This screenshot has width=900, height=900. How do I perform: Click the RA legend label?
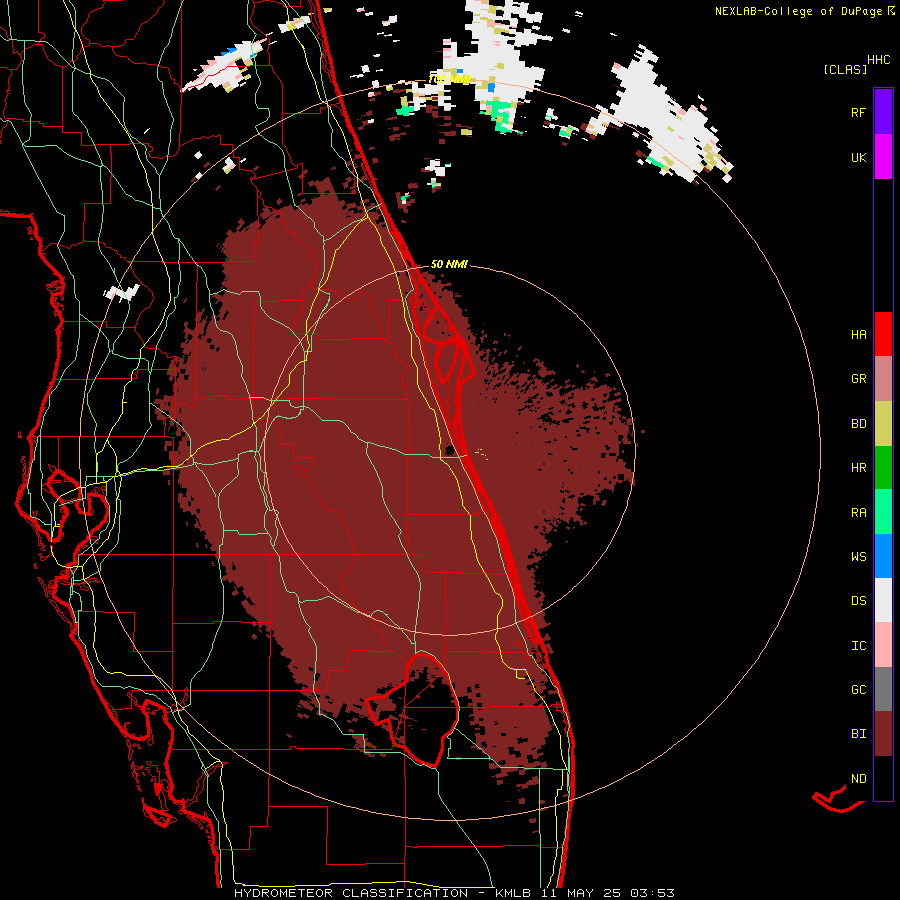coord(858,512)
